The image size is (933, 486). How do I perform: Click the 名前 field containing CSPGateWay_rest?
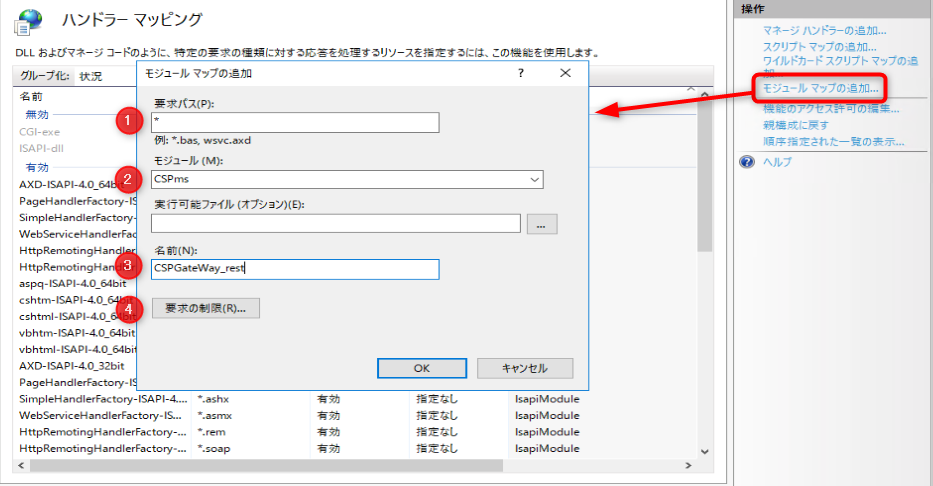(x=295, y=269)
